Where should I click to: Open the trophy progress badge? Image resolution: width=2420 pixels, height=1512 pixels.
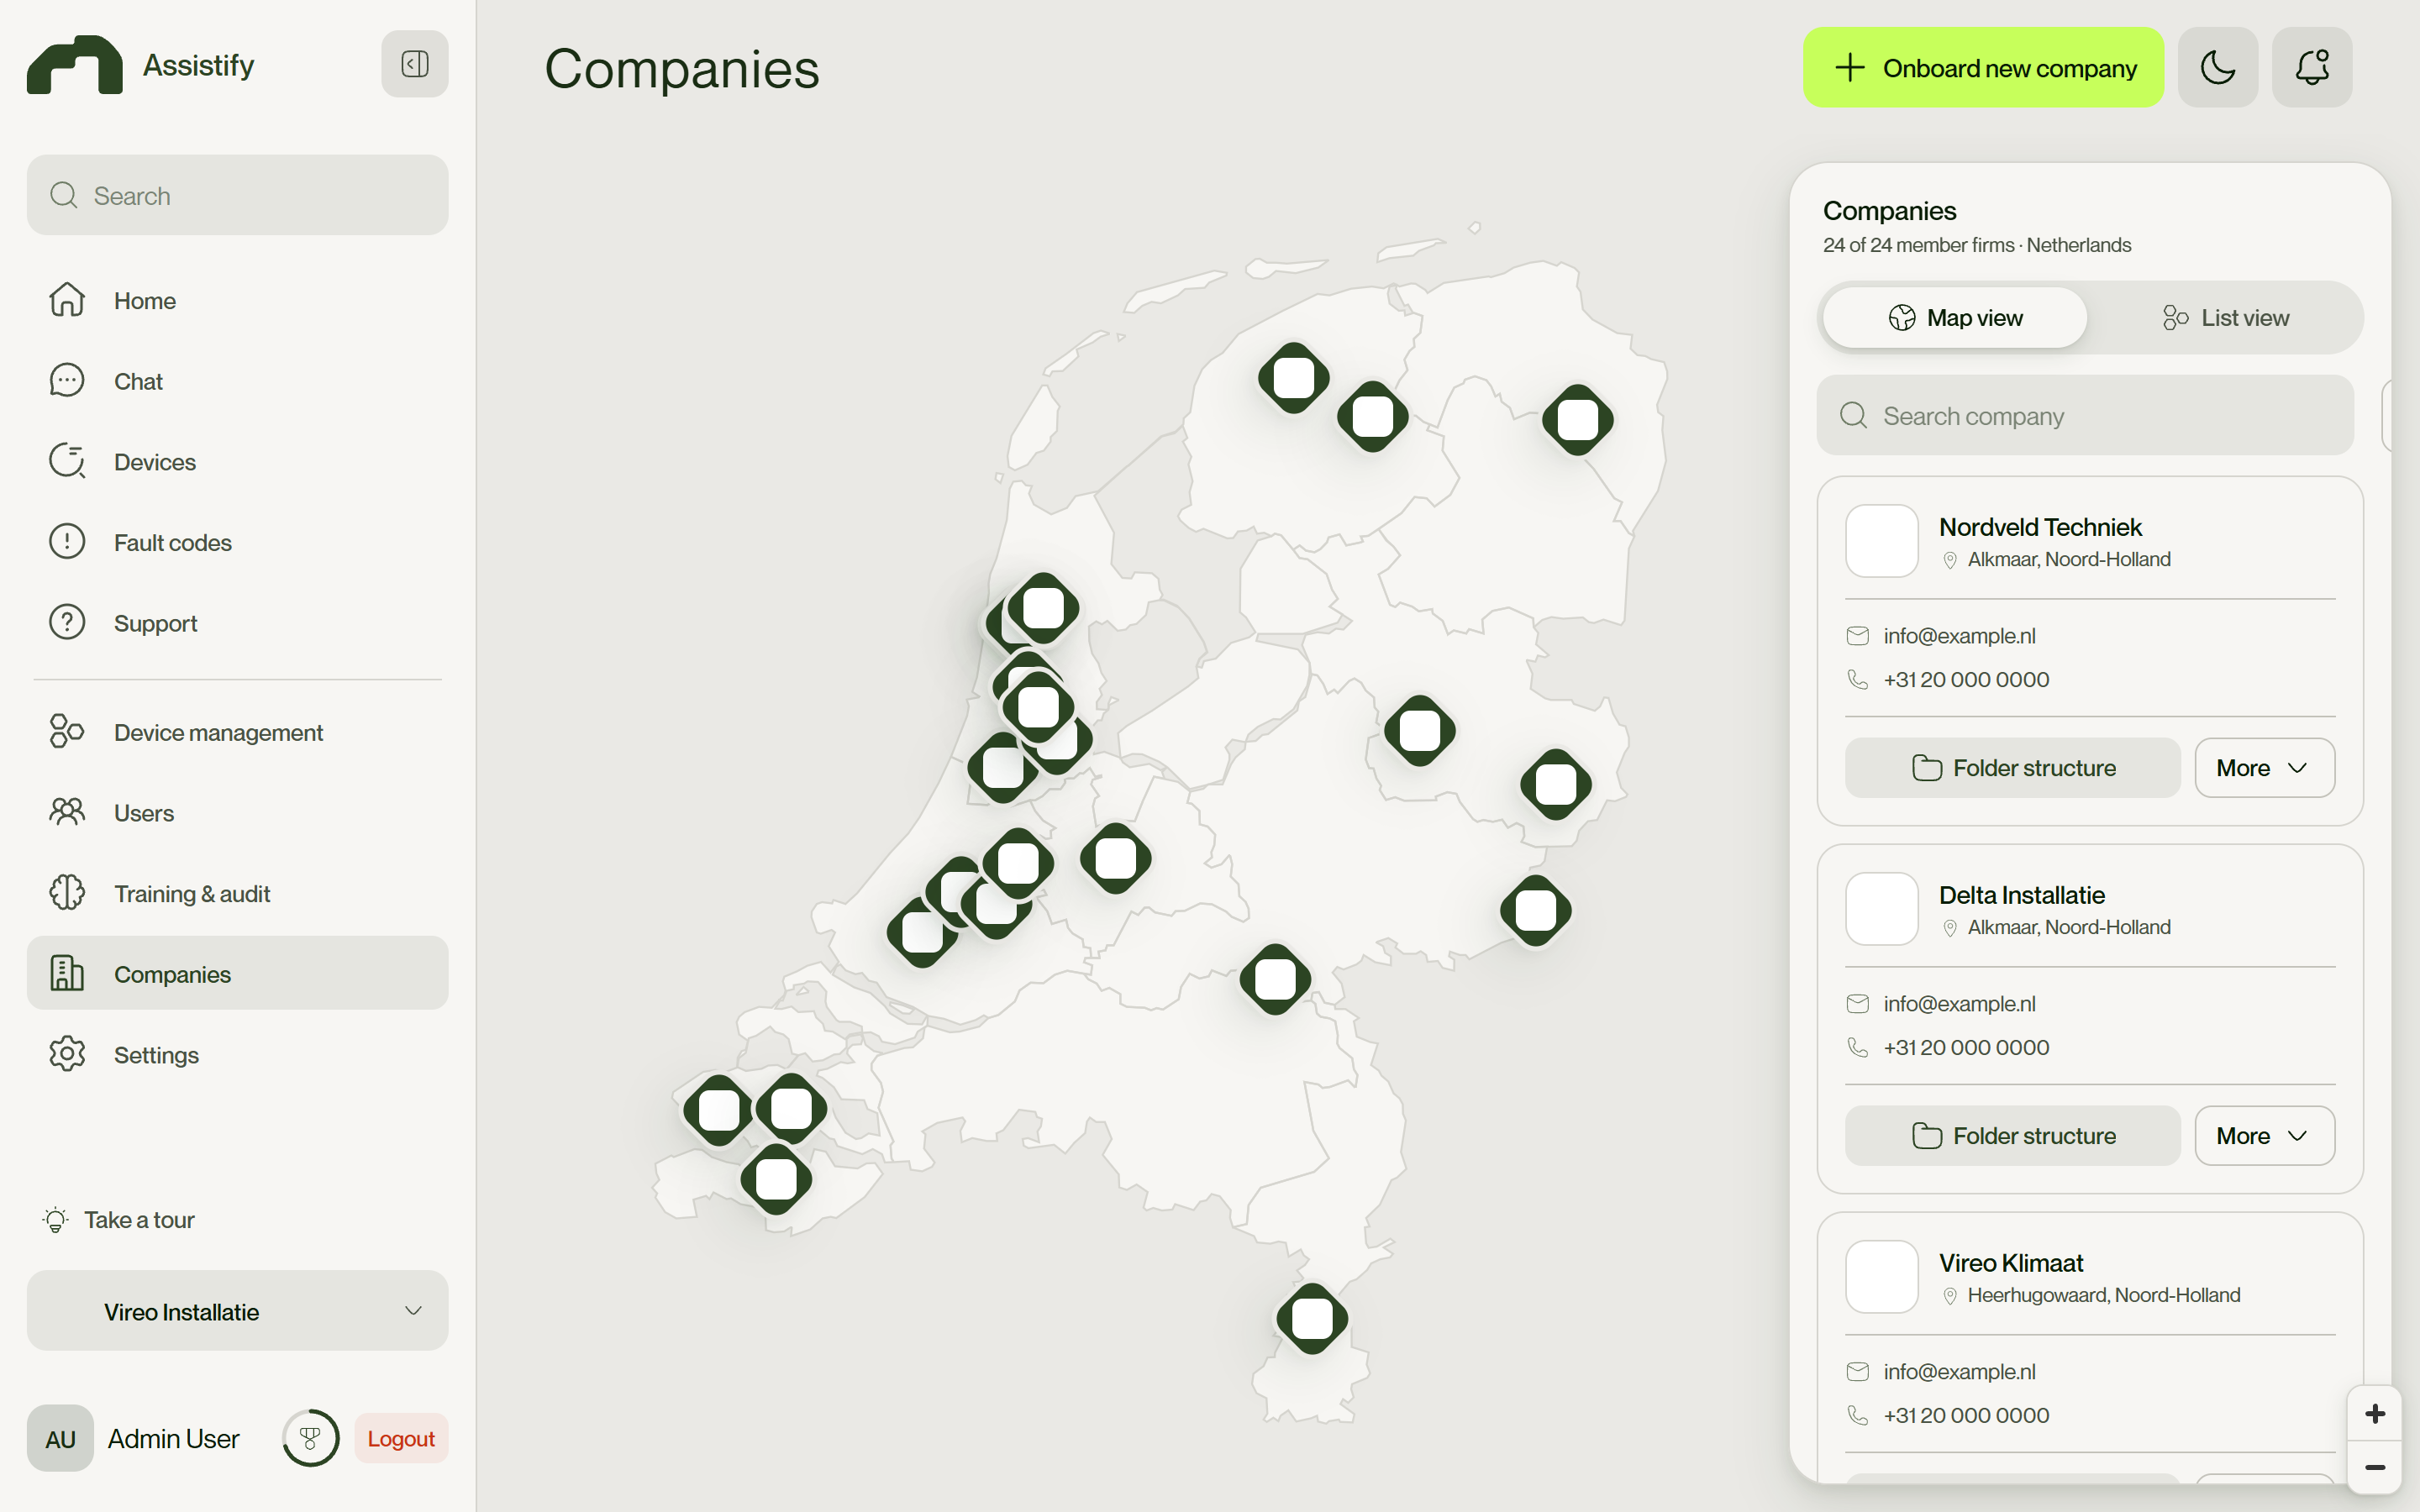[x=310, y=1438]
